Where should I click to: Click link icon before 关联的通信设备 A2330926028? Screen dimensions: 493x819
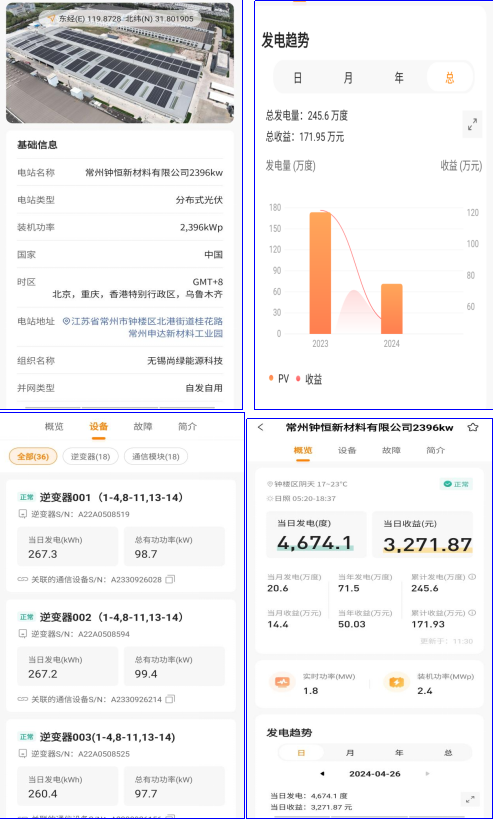pos(22,579)
